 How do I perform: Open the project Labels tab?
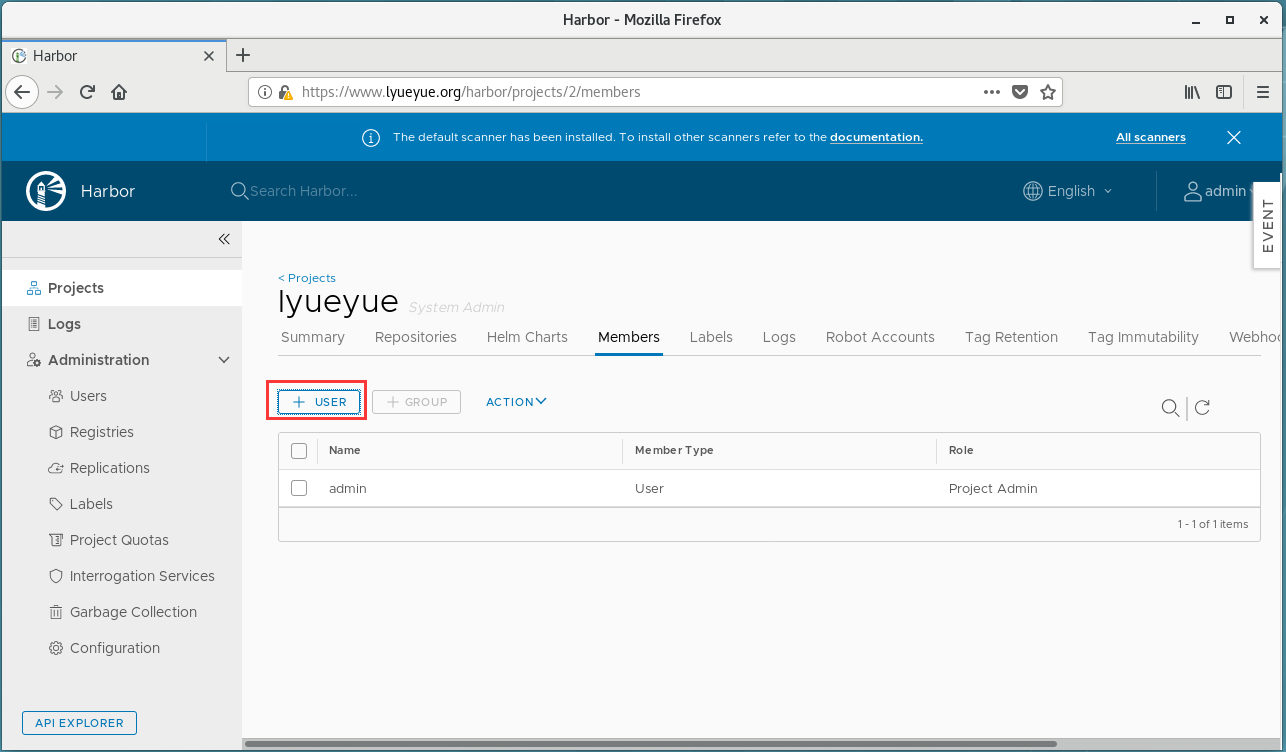pos(711,337)
